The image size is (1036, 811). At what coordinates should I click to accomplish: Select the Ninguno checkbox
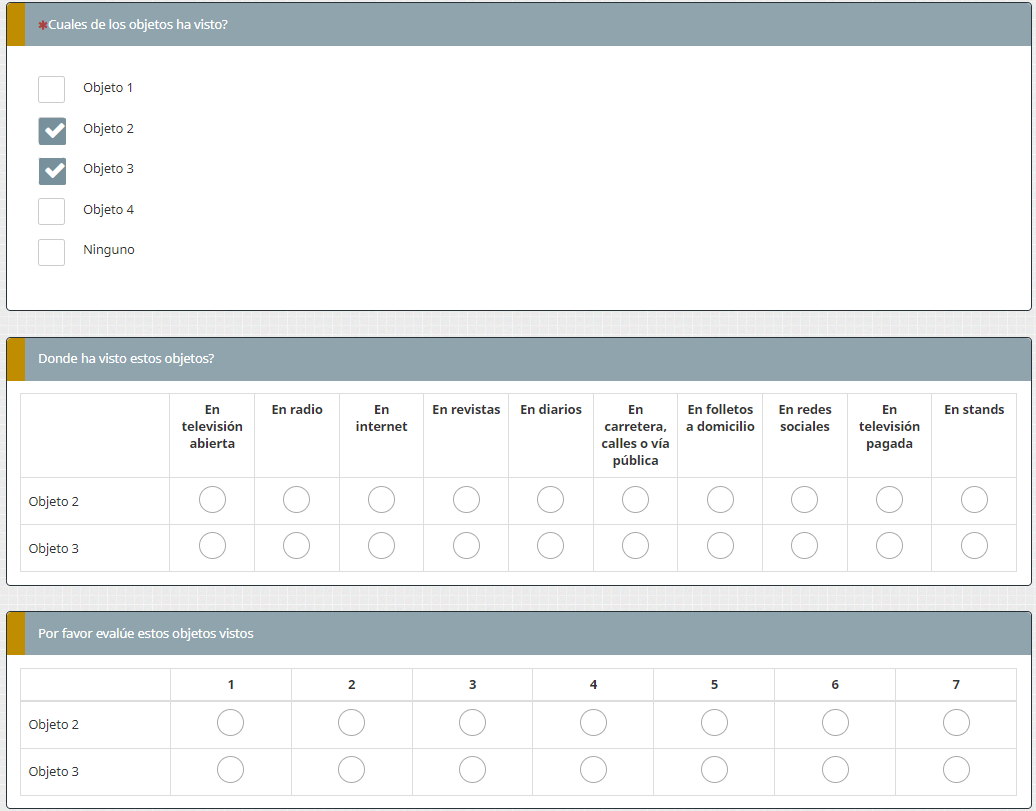coord(52,251)
